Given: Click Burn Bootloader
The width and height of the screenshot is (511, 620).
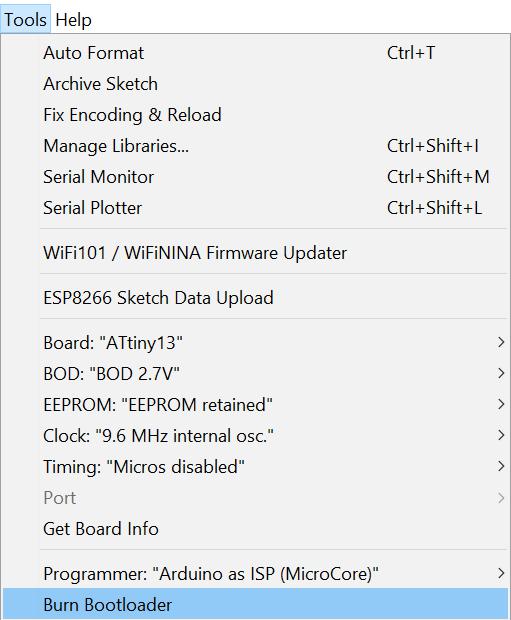Looking at the screenshot, I should (x=256, y=604).
